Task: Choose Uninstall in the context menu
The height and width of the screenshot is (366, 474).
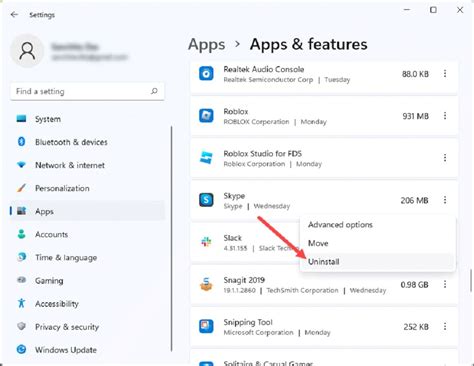Action: click(x=377, y=262)
